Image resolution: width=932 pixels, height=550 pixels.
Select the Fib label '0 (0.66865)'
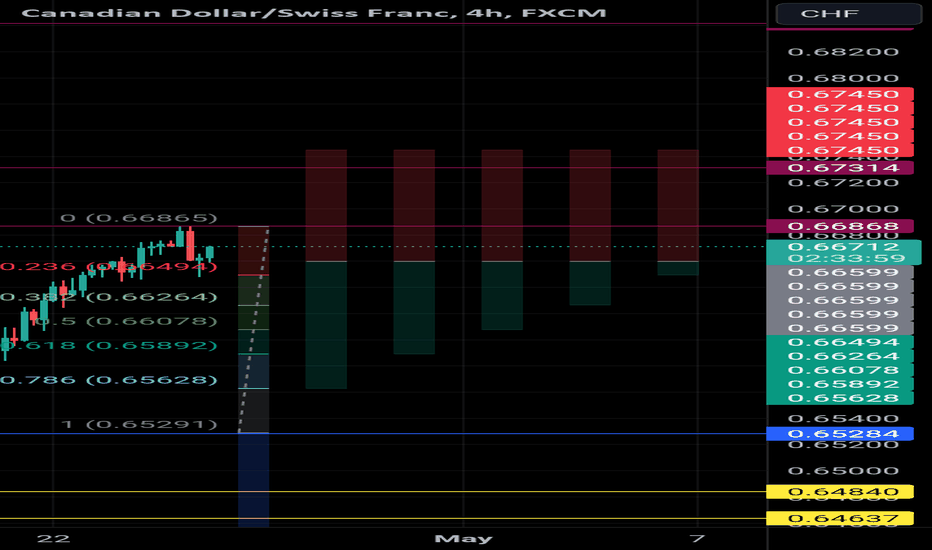point(139,218)
